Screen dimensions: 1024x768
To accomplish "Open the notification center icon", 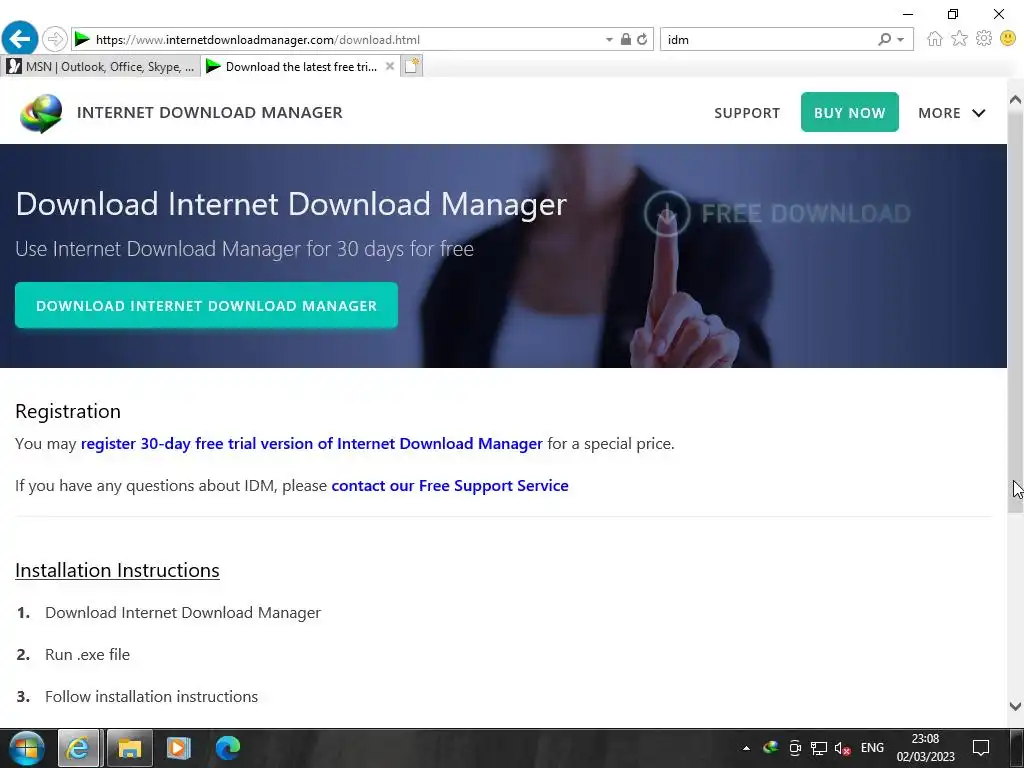I will tap(980, 748).
